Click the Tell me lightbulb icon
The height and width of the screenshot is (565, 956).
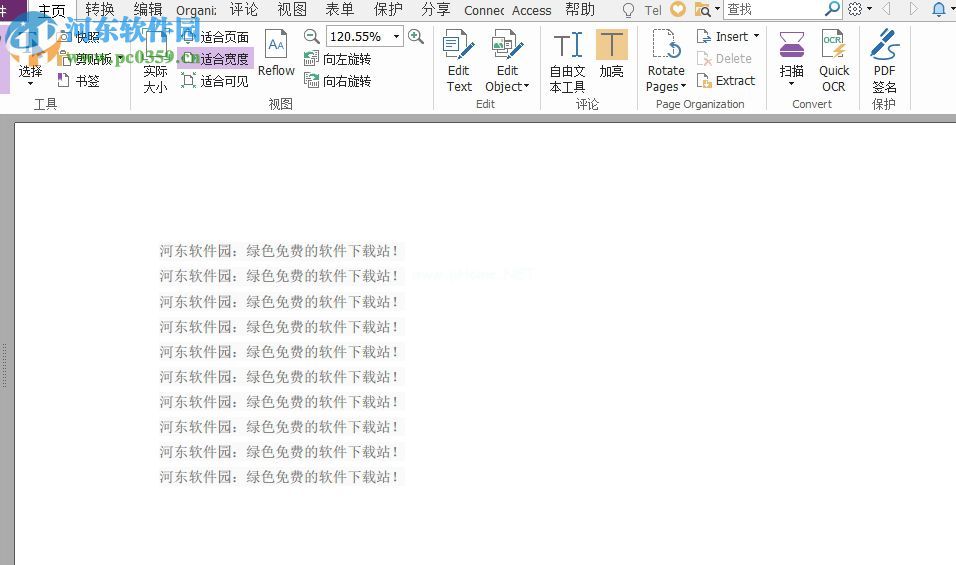point(628,10)
